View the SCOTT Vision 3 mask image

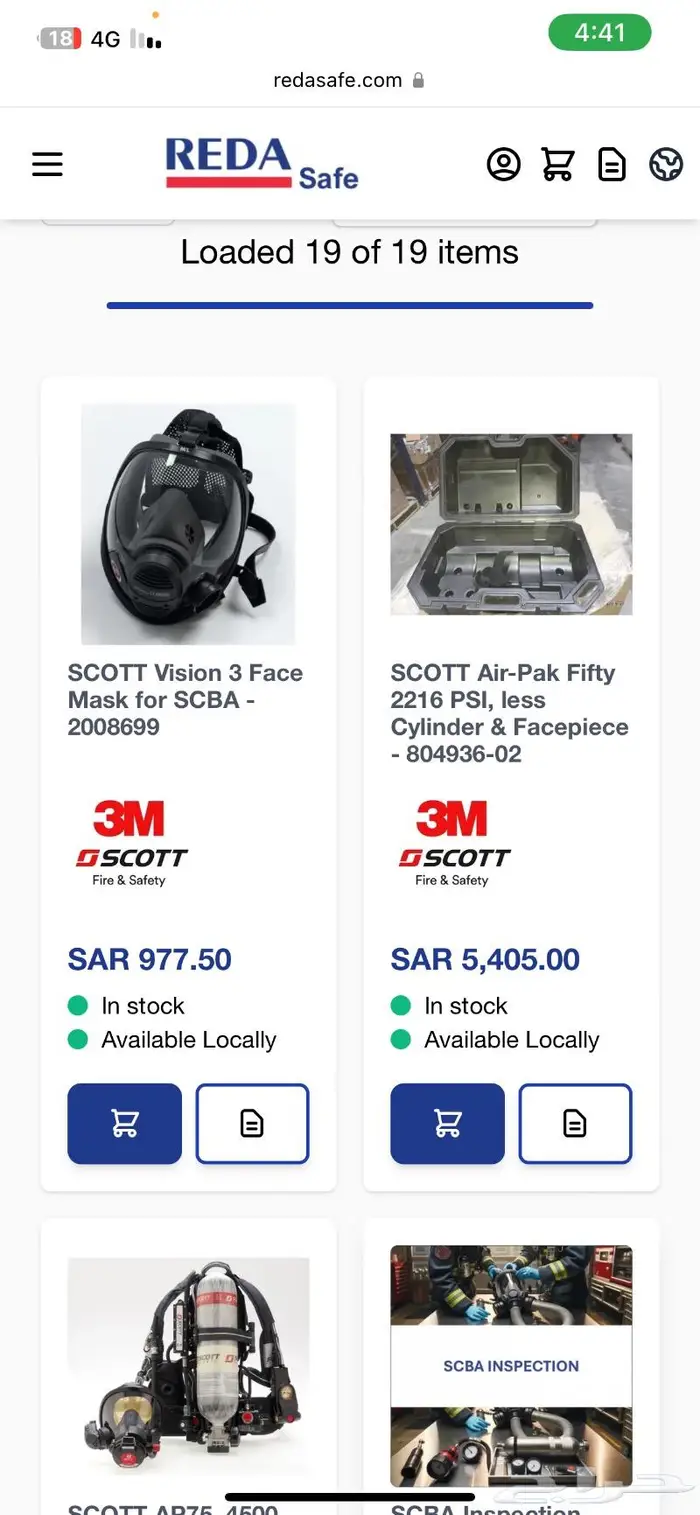click(188, 524)
